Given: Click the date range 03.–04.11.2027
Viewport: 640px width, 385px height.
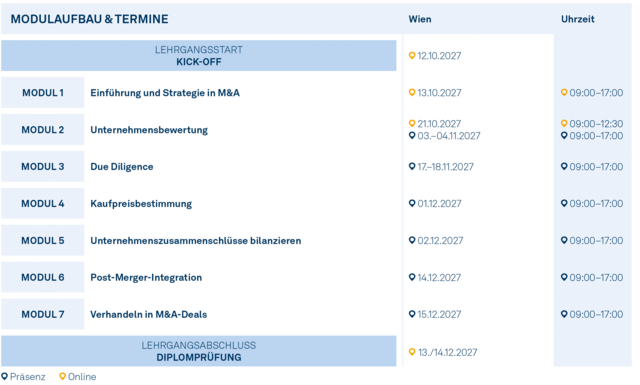Looking at the screenshot, I should coord(449,136).
